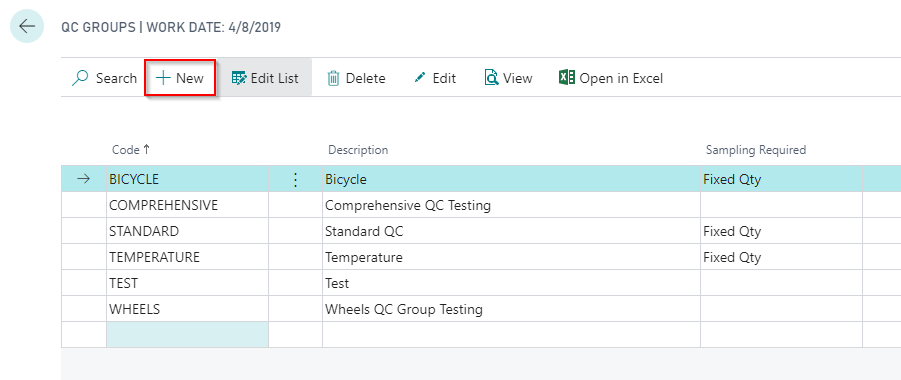Select the TEMPERATURE code cell

[187, 257]
